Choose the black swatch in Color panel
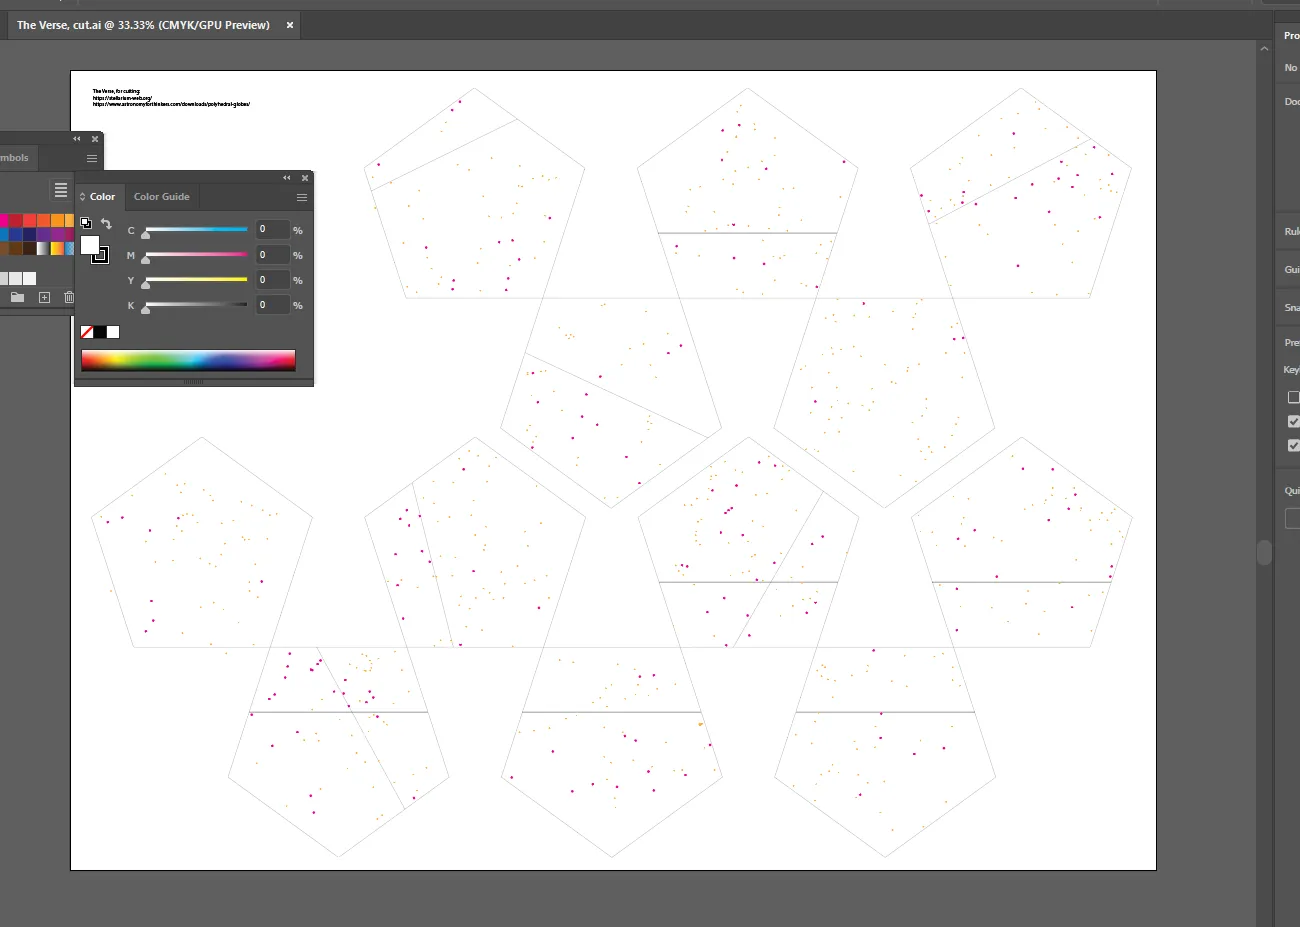Image resolution: width=1300 pixels, height=927 pixels. (x=100, y=332)
